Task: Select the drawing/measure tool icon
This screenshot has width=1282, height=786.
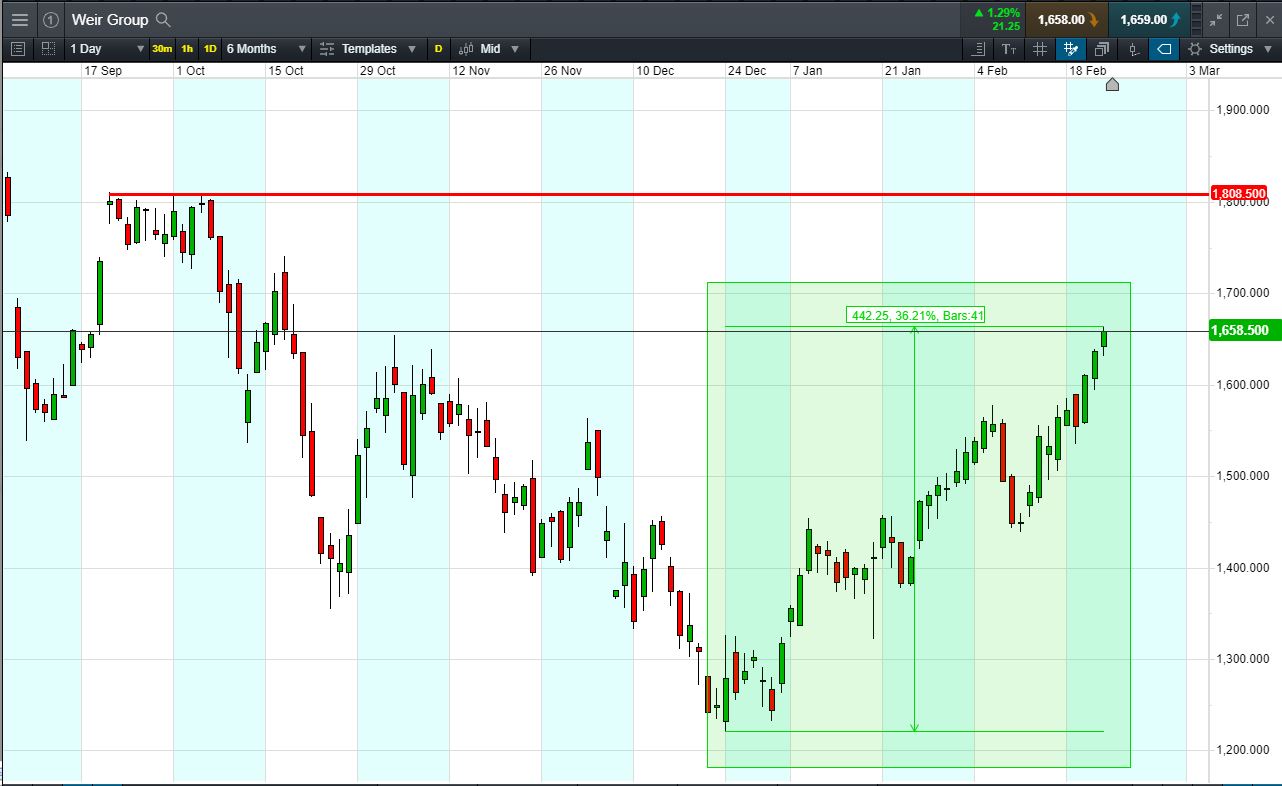Action: (1070, 49)
